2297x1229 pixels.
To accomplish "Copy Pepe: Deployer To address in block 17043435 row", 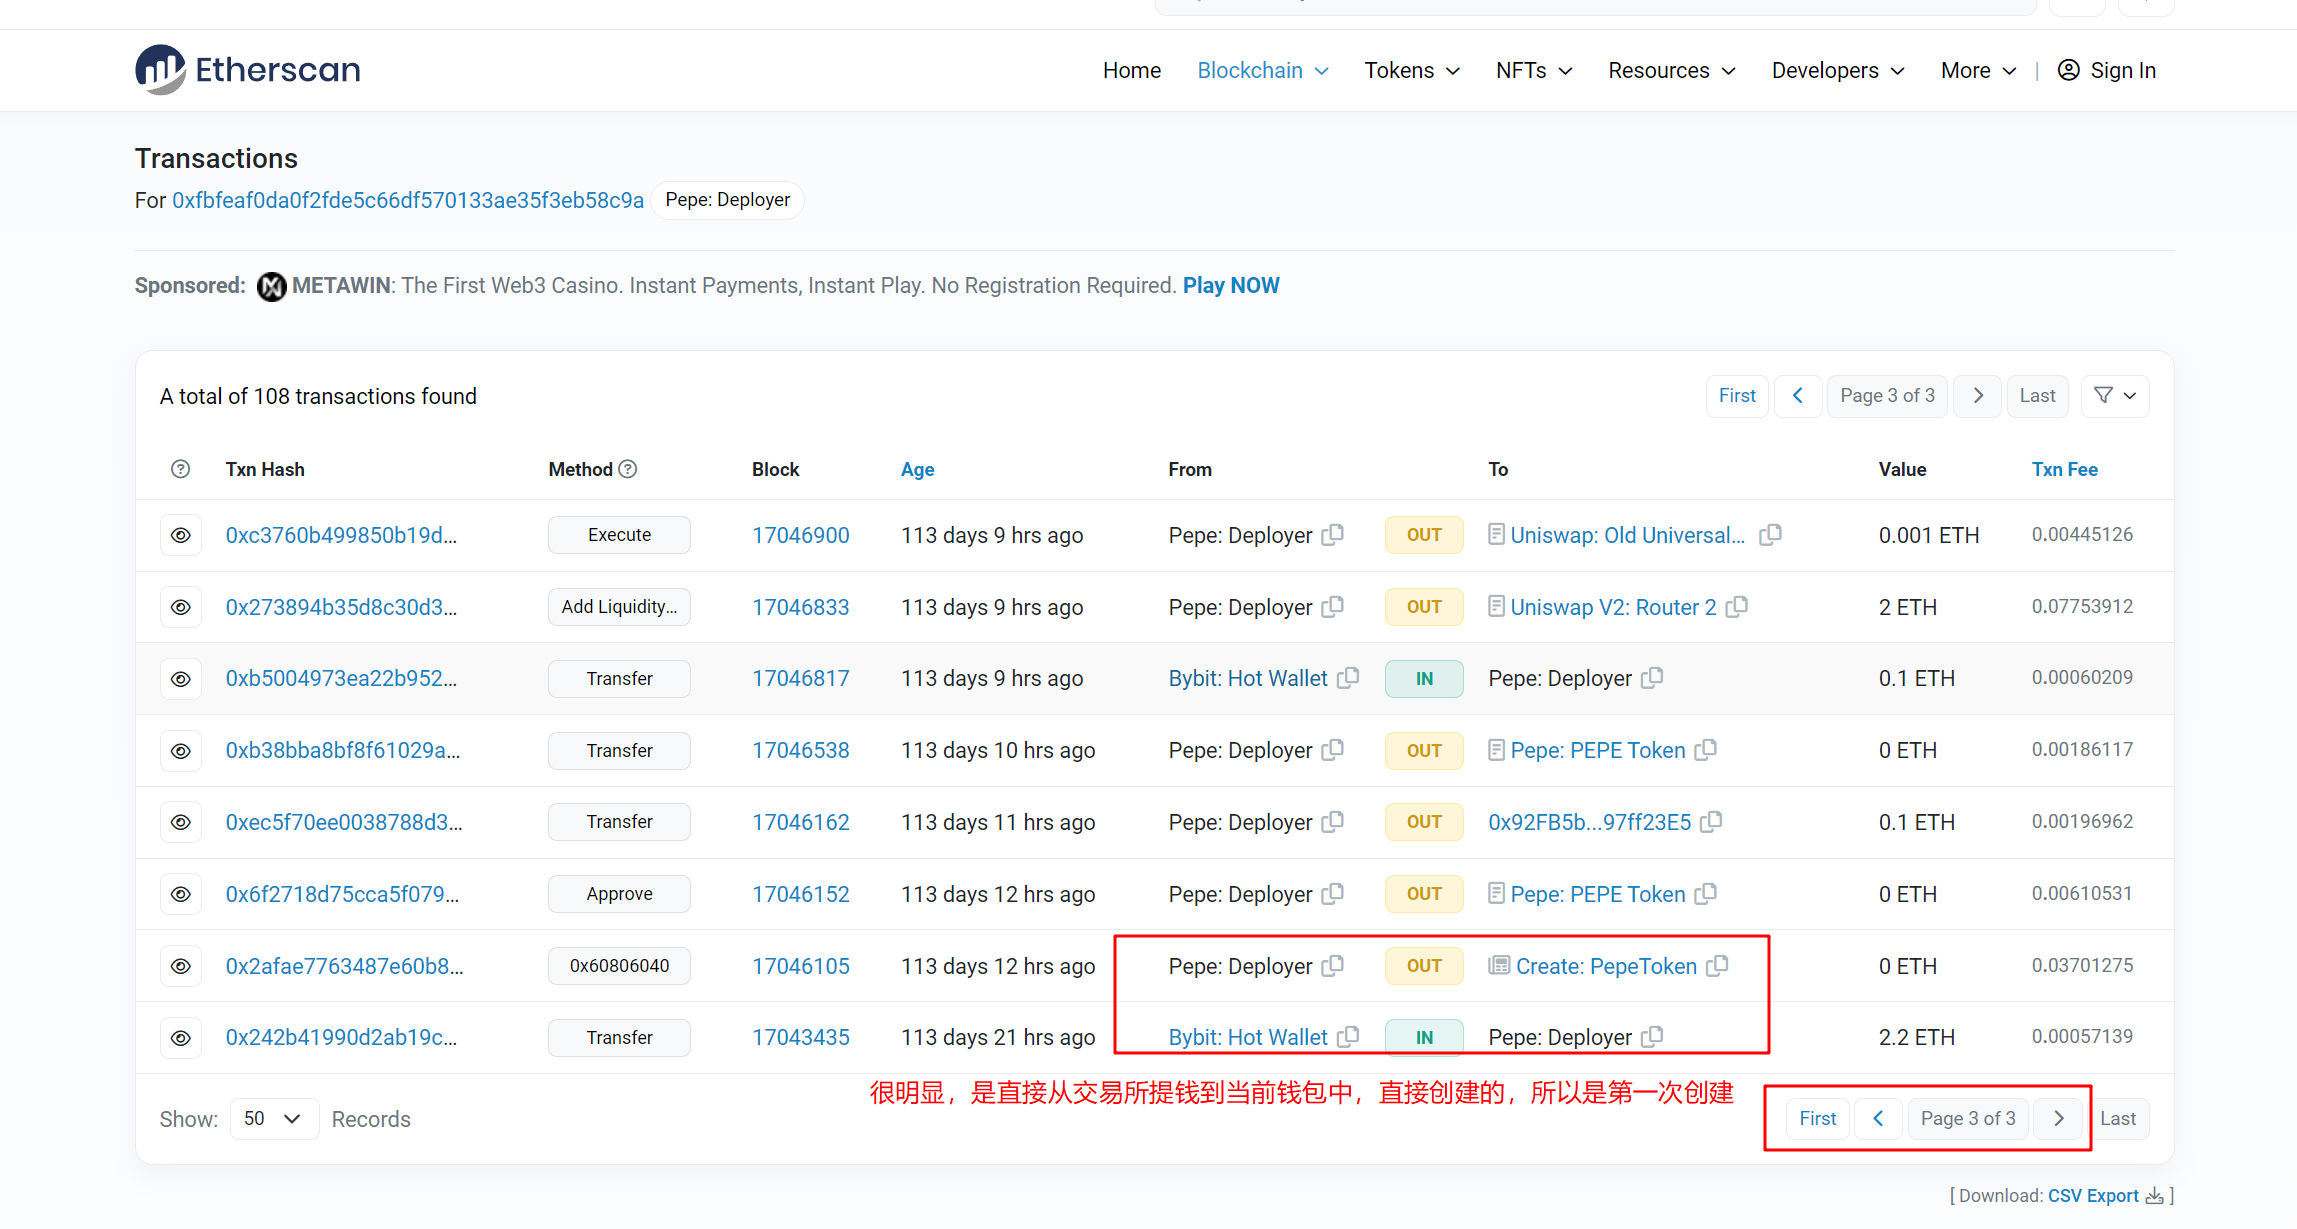I will pos(1652,1037).
